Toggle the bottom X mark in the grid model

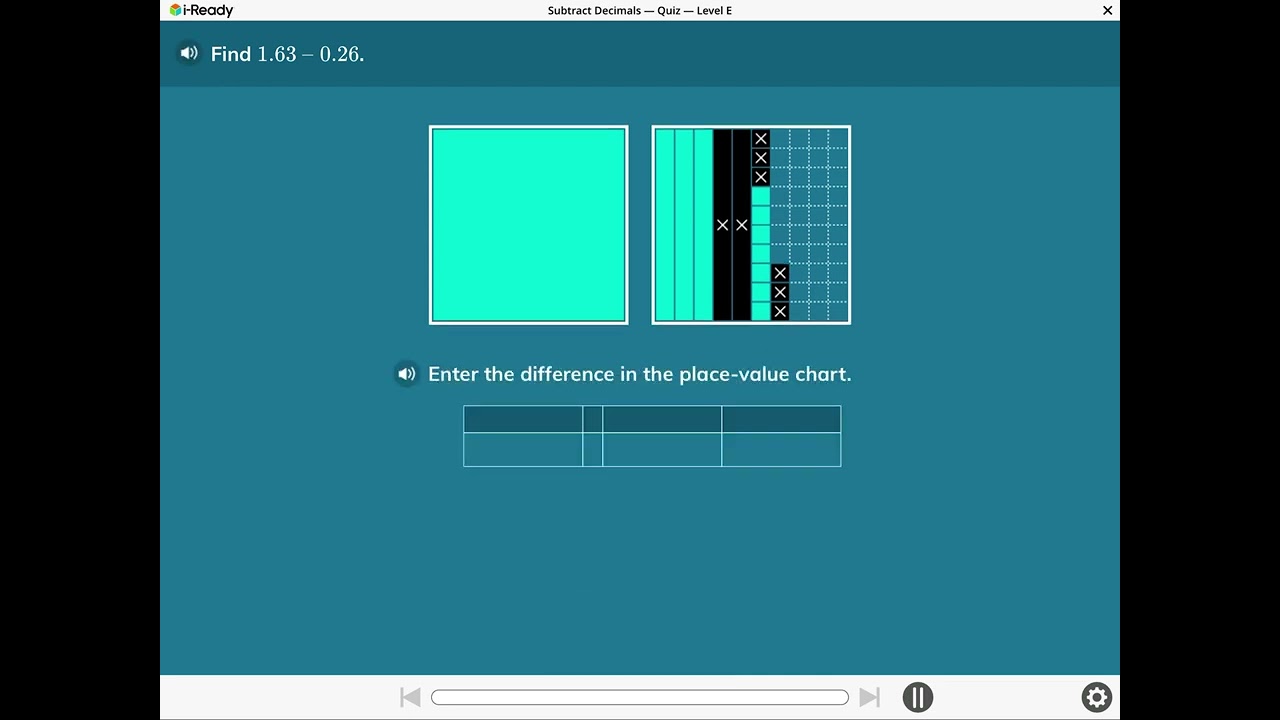tap(779, 312)
